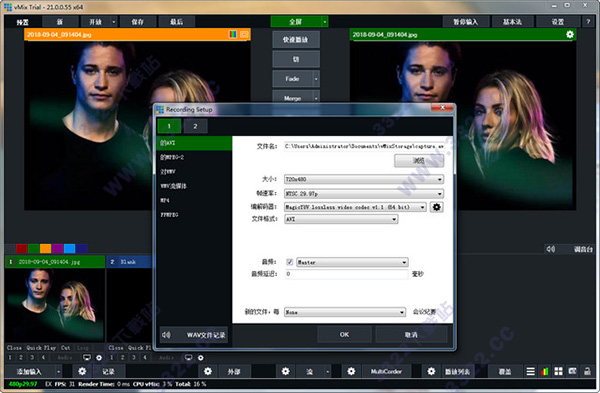
Task: Open gear settings next to 外部 button
Action: pos(208,371)
